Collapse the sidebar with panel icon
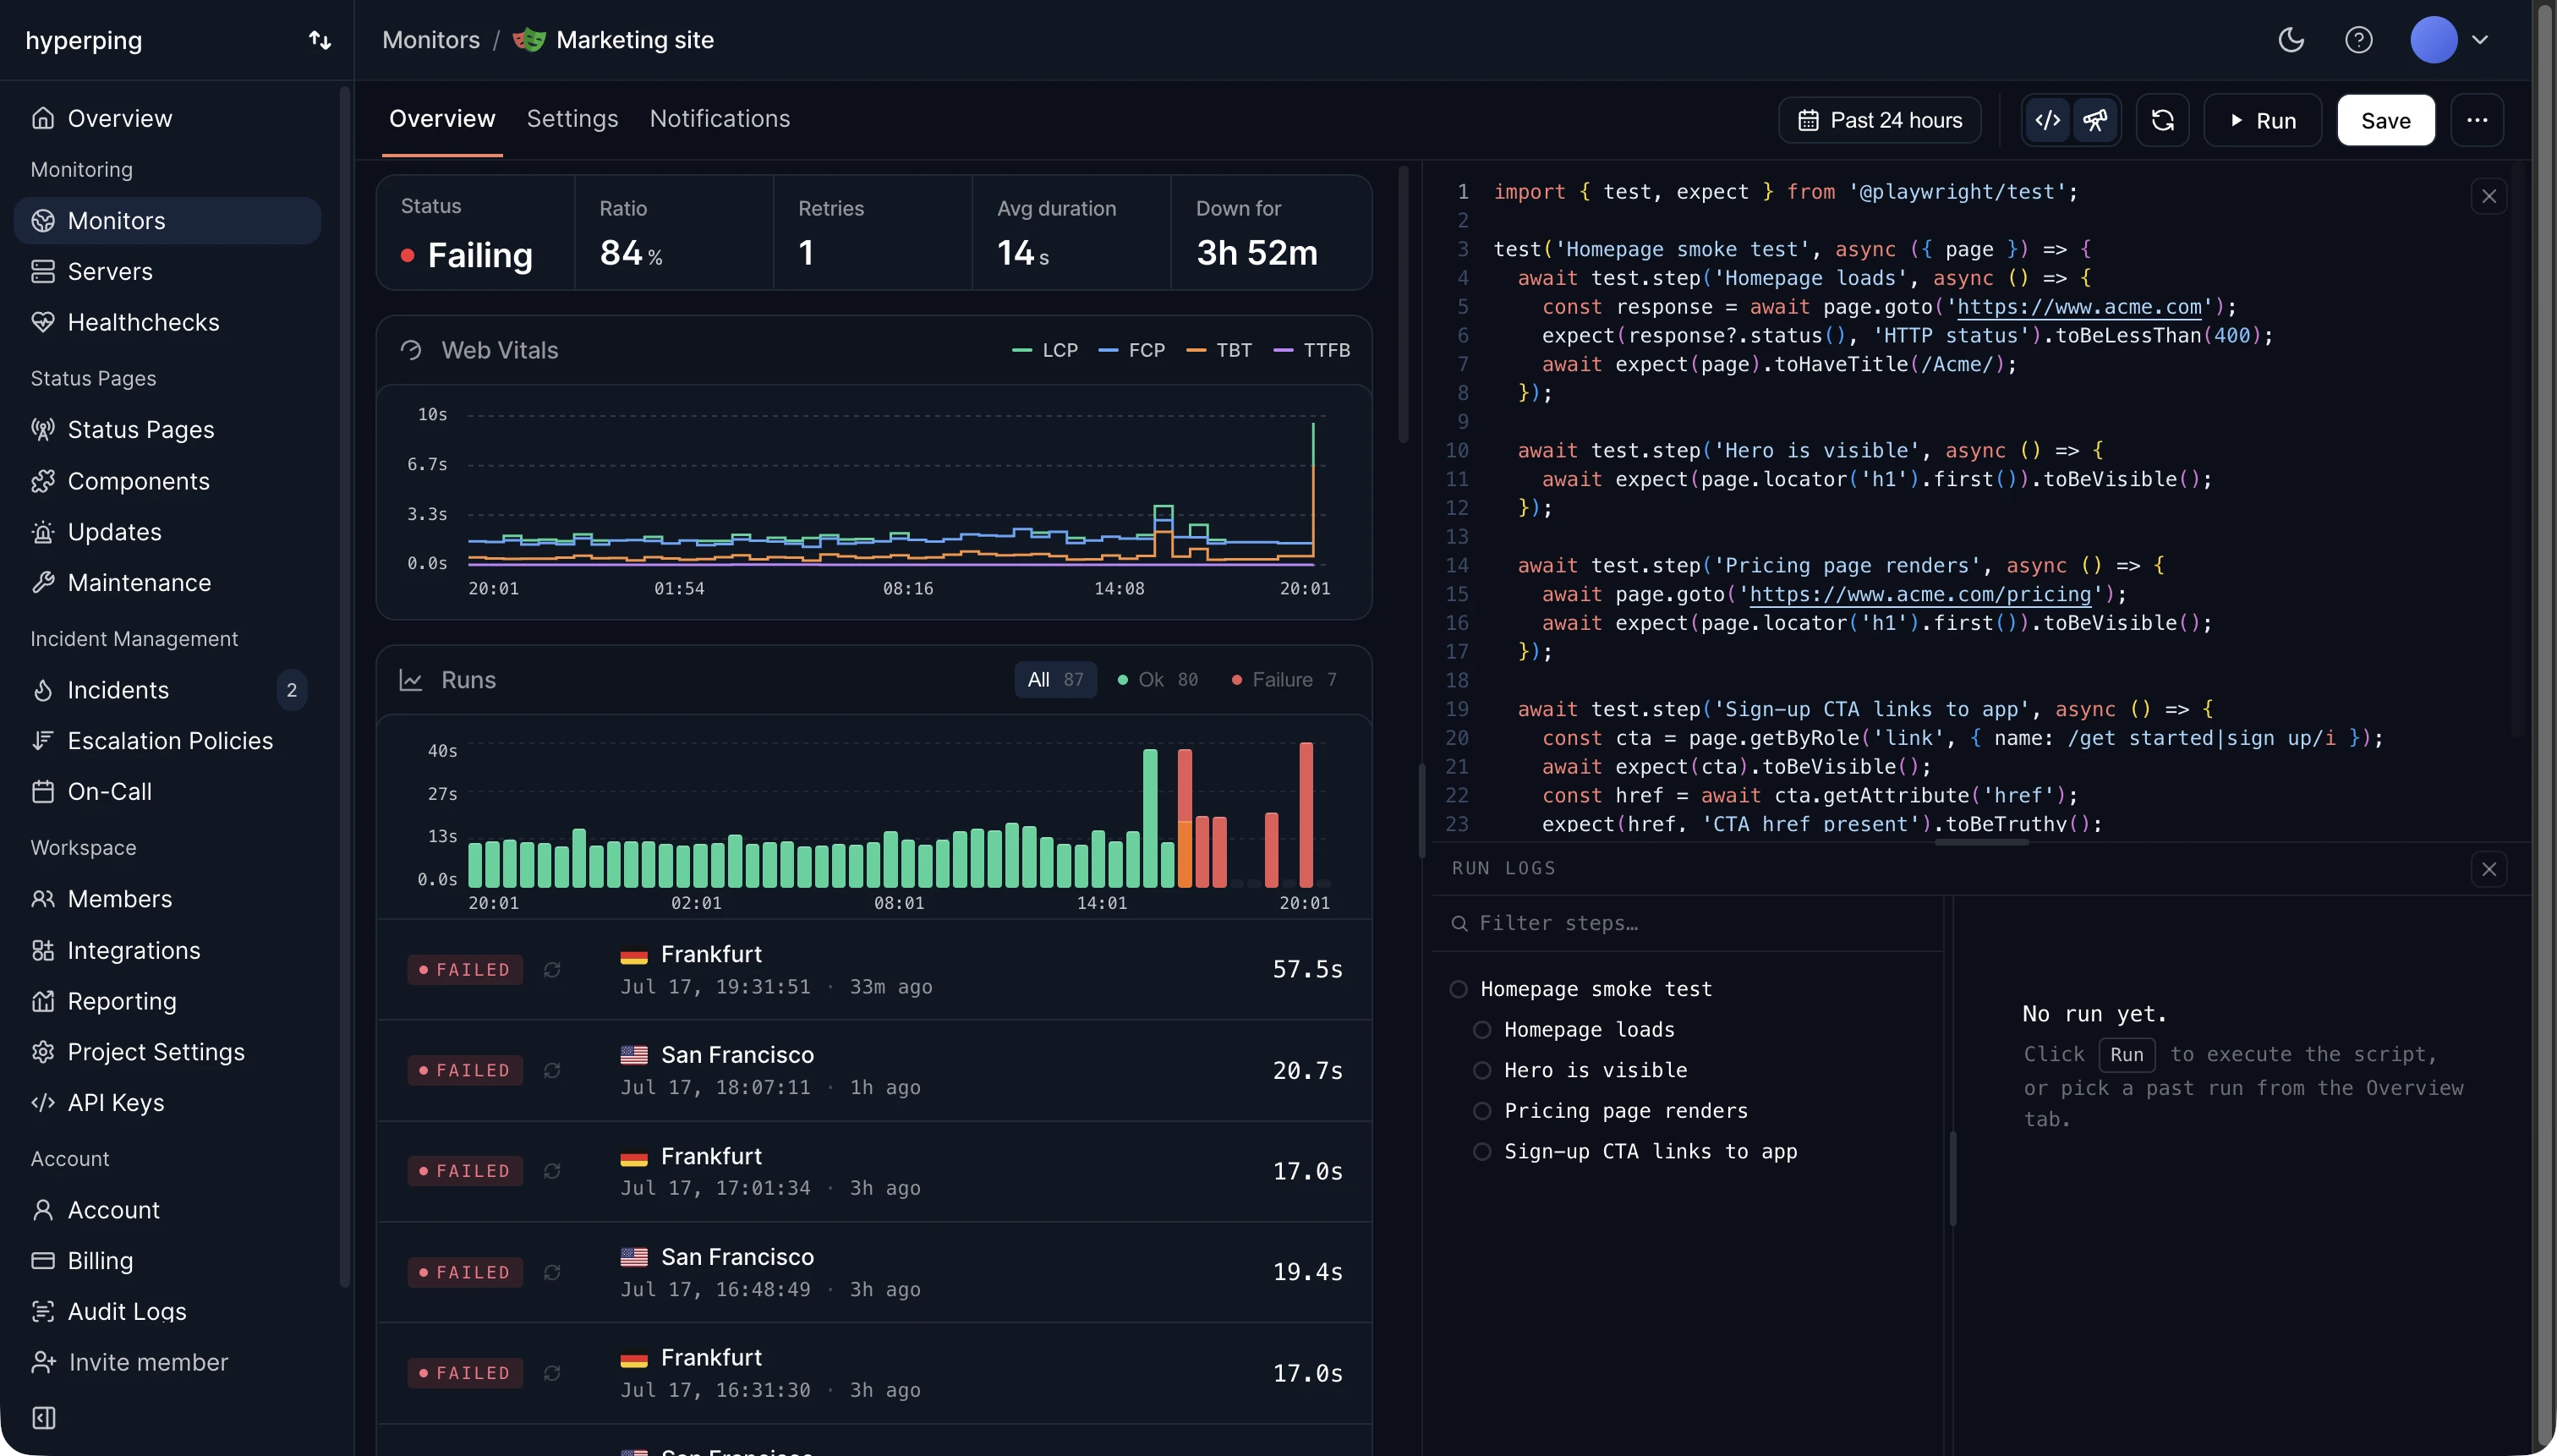Image resolution: width=2557 pixels, height=1456 pixels. click(x=44, y=1418)
